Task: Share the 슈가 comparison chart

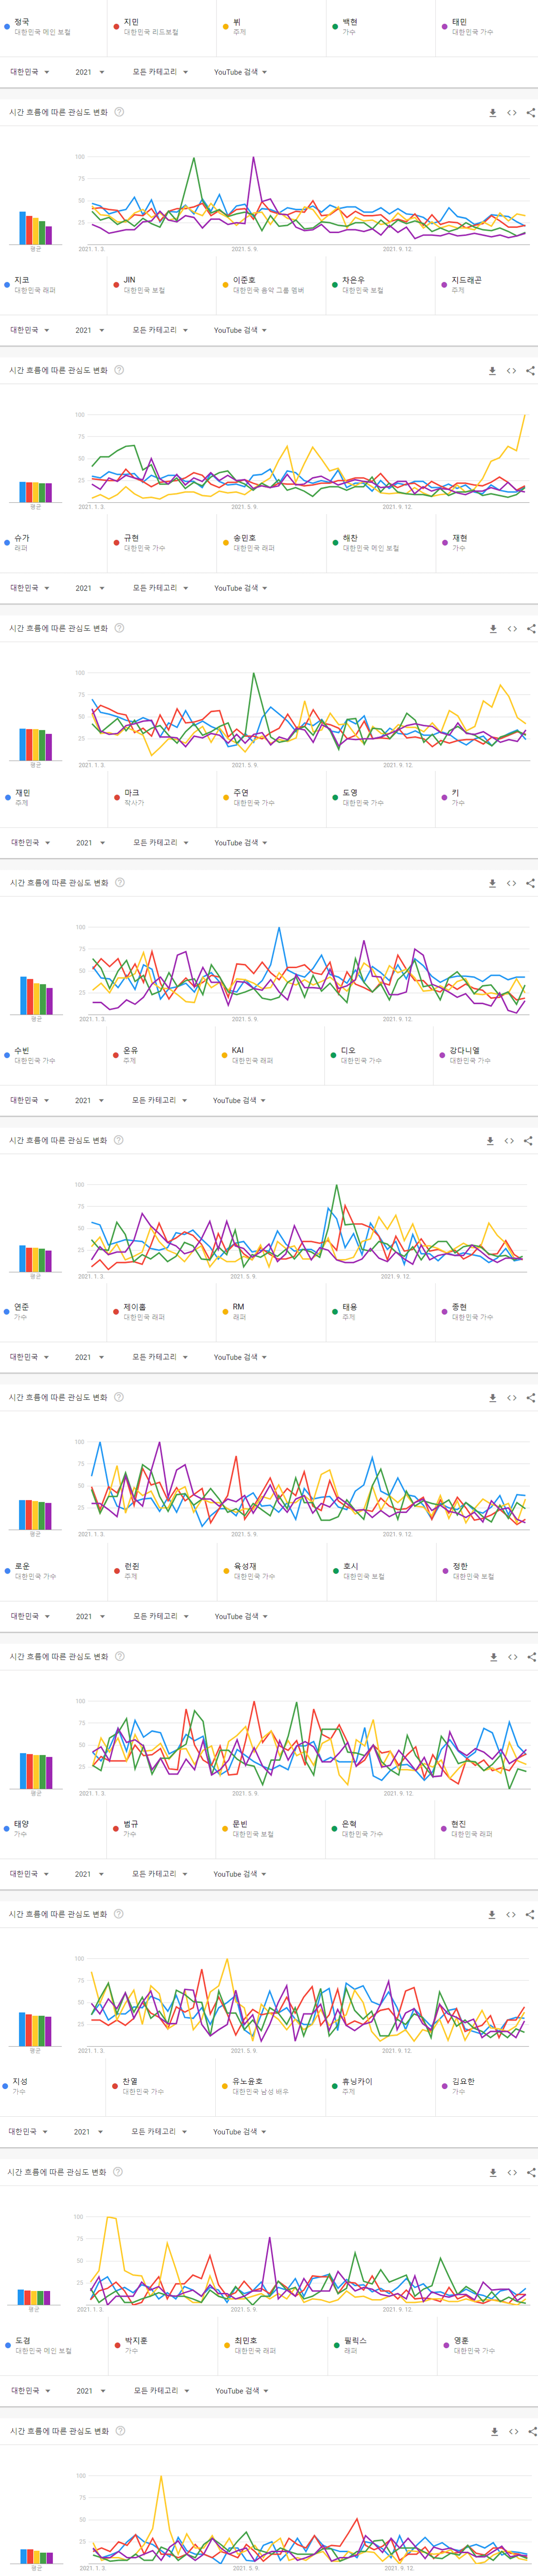Action: [x=531, y=629]
